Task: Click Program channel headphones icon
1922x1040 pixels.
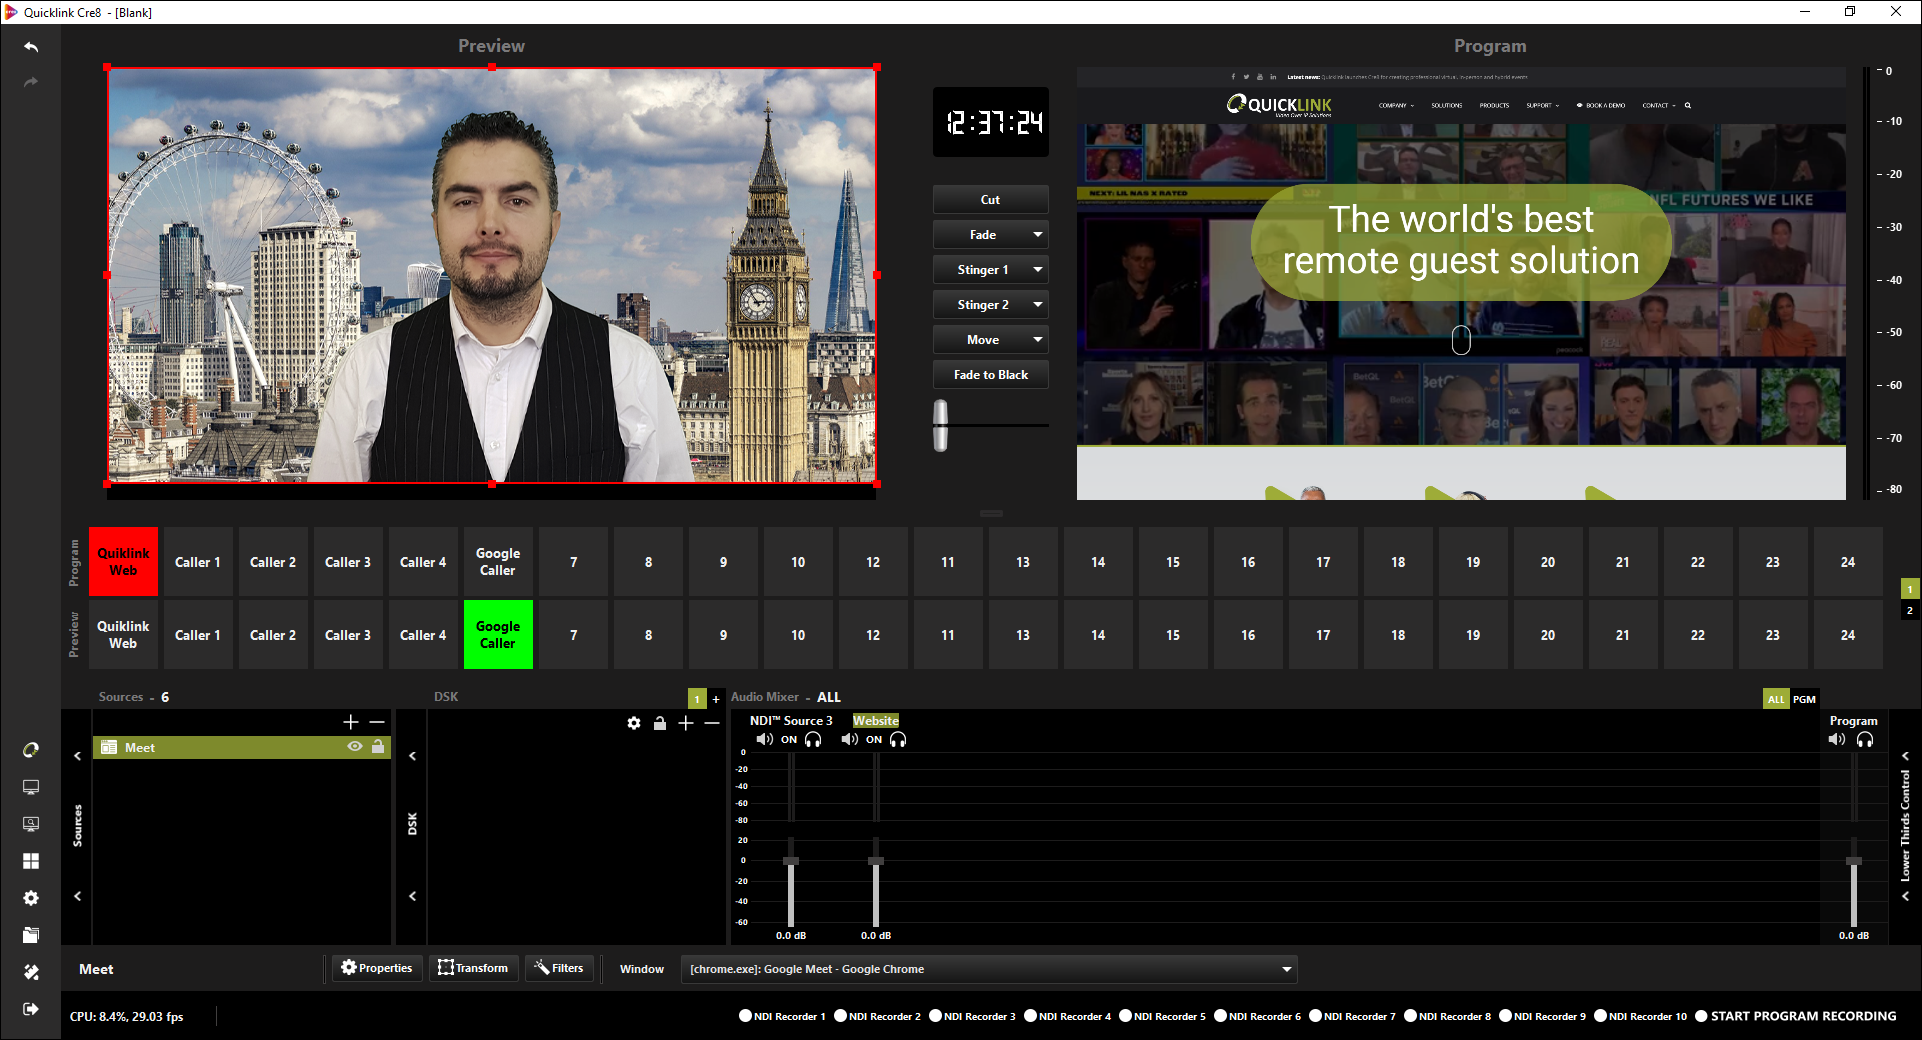Action: pyautogui.click(x=1865, y=740)
